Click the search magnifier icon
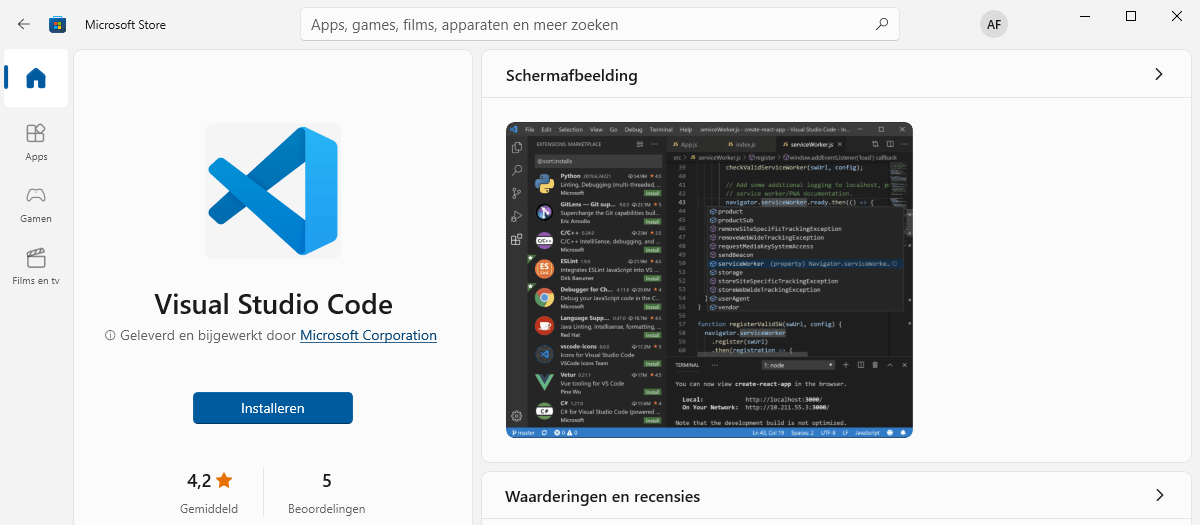Screen dimensions: 1200x525 (x=881, y=24)
